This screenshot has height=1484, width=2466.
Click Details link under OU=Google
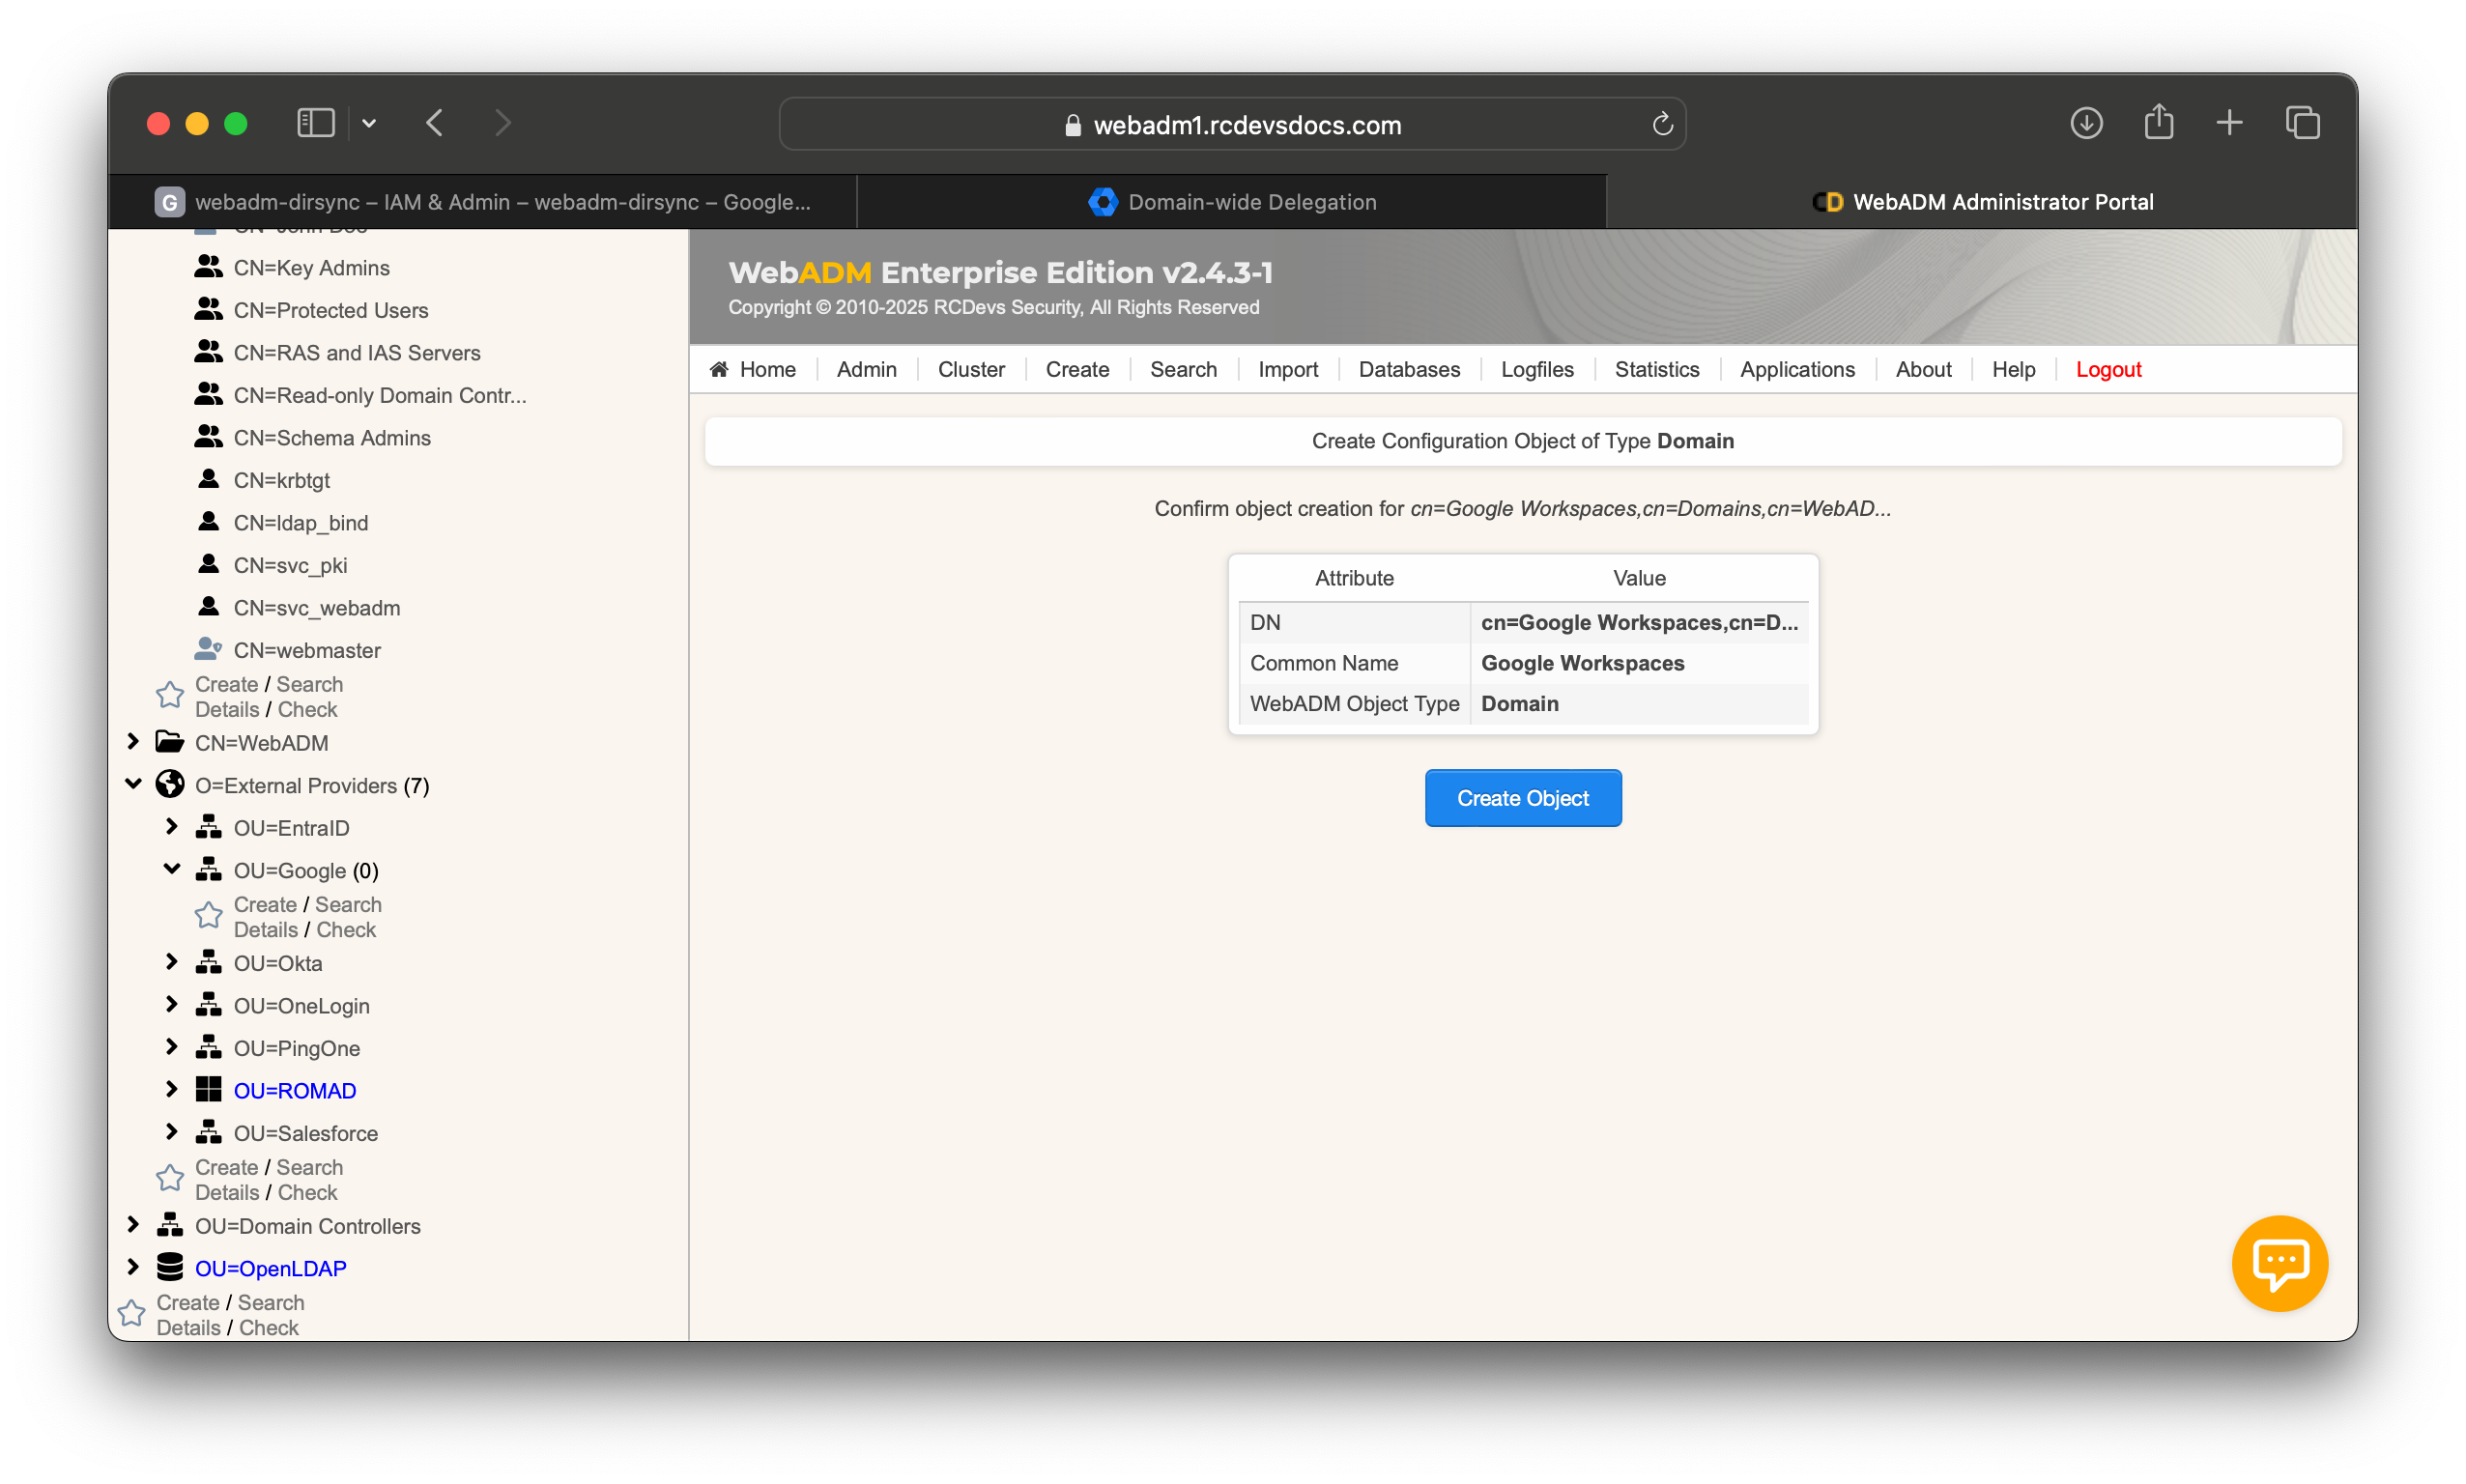[265, 929]
